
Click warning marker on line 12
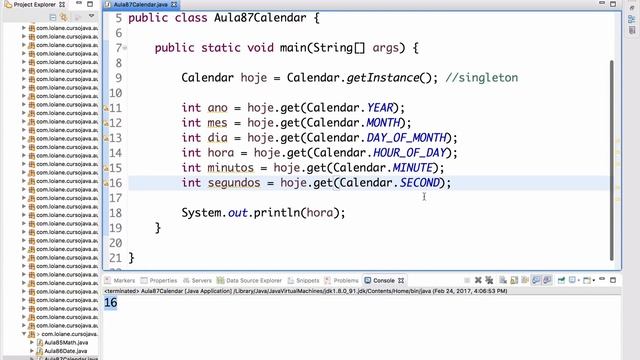click(106, 123)
